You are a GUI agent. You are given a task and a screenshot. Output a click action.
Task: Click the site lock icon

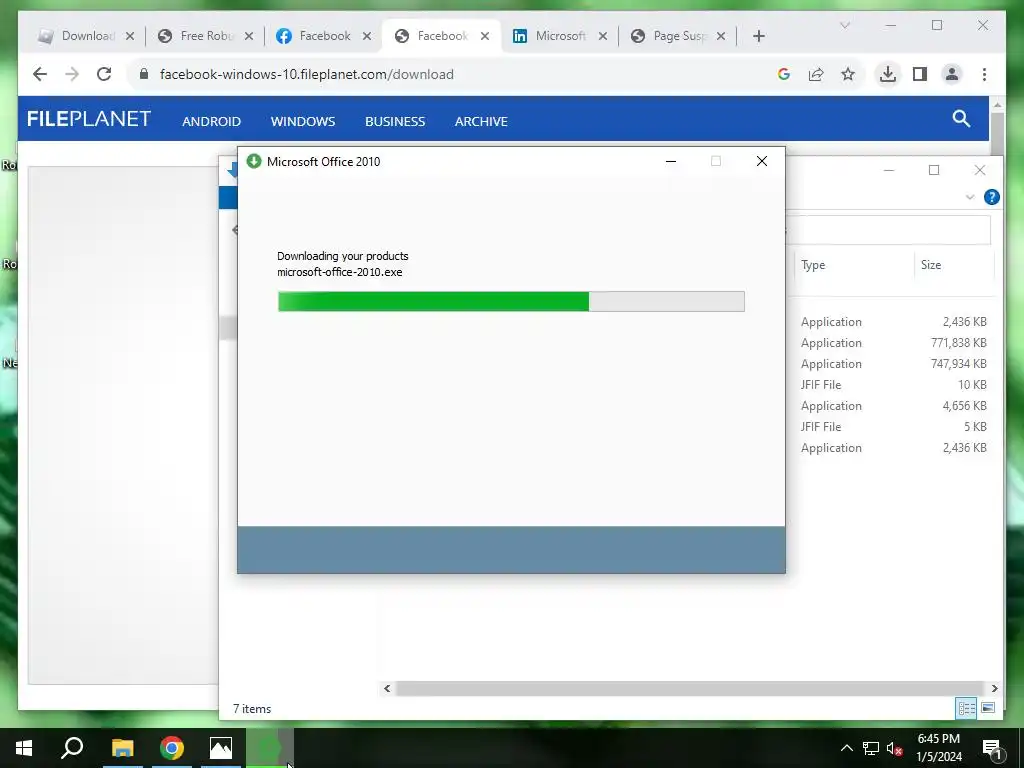coord(144,74)
